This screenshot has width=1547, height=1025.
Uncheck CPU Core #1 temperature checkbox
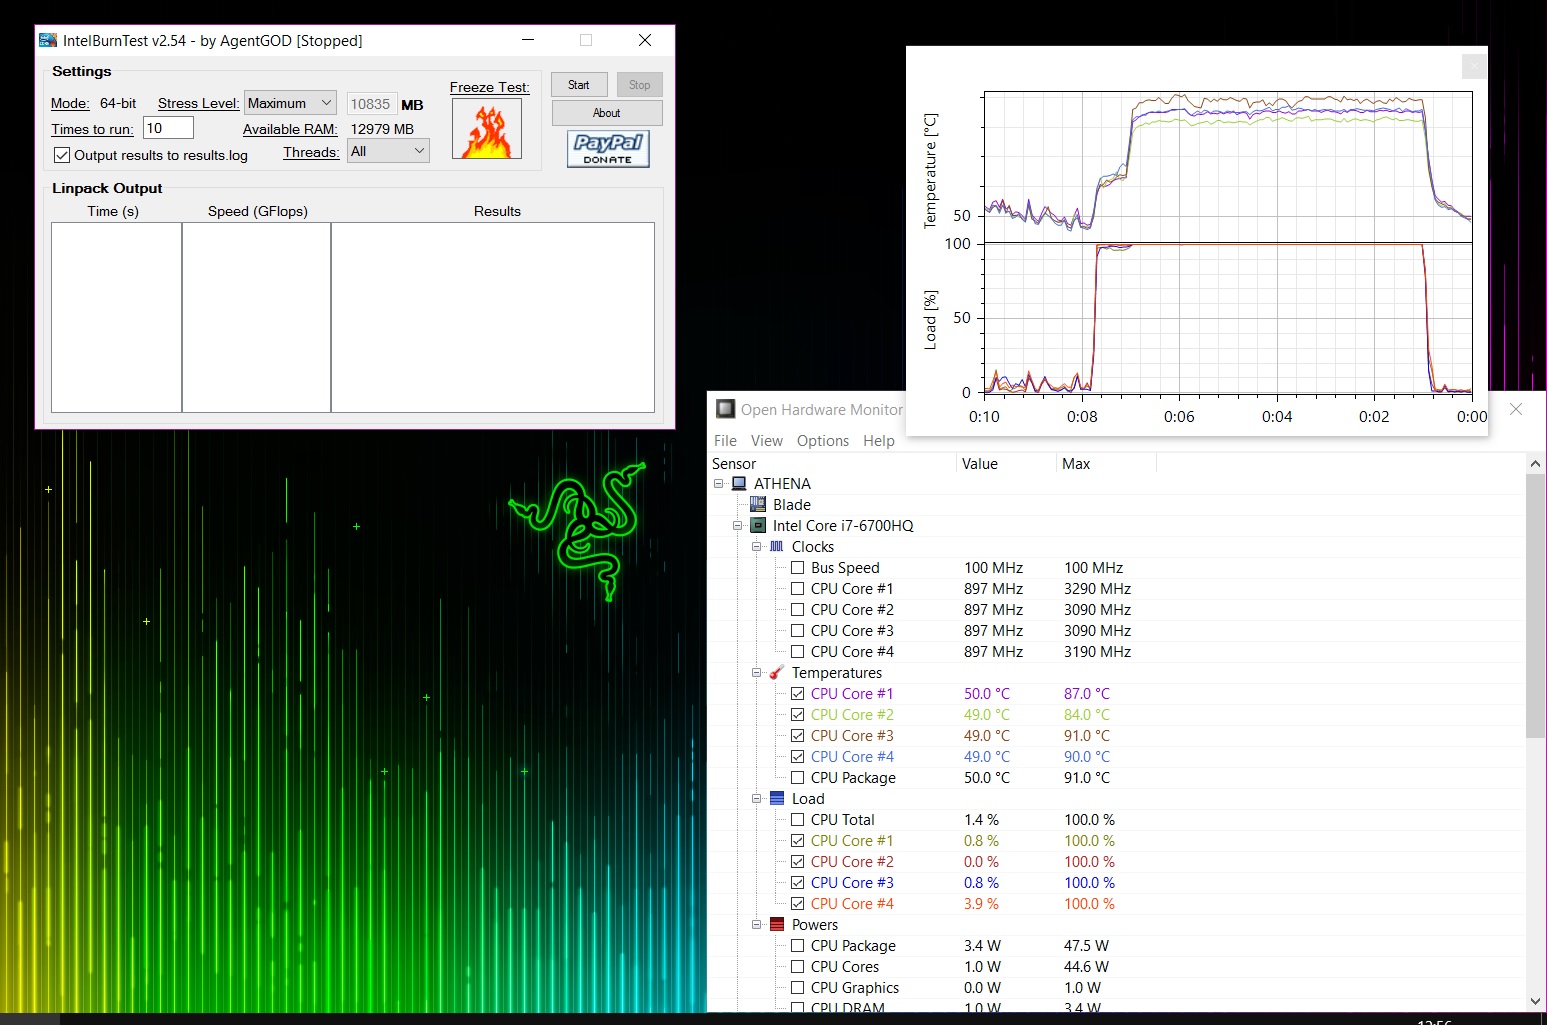798,694
